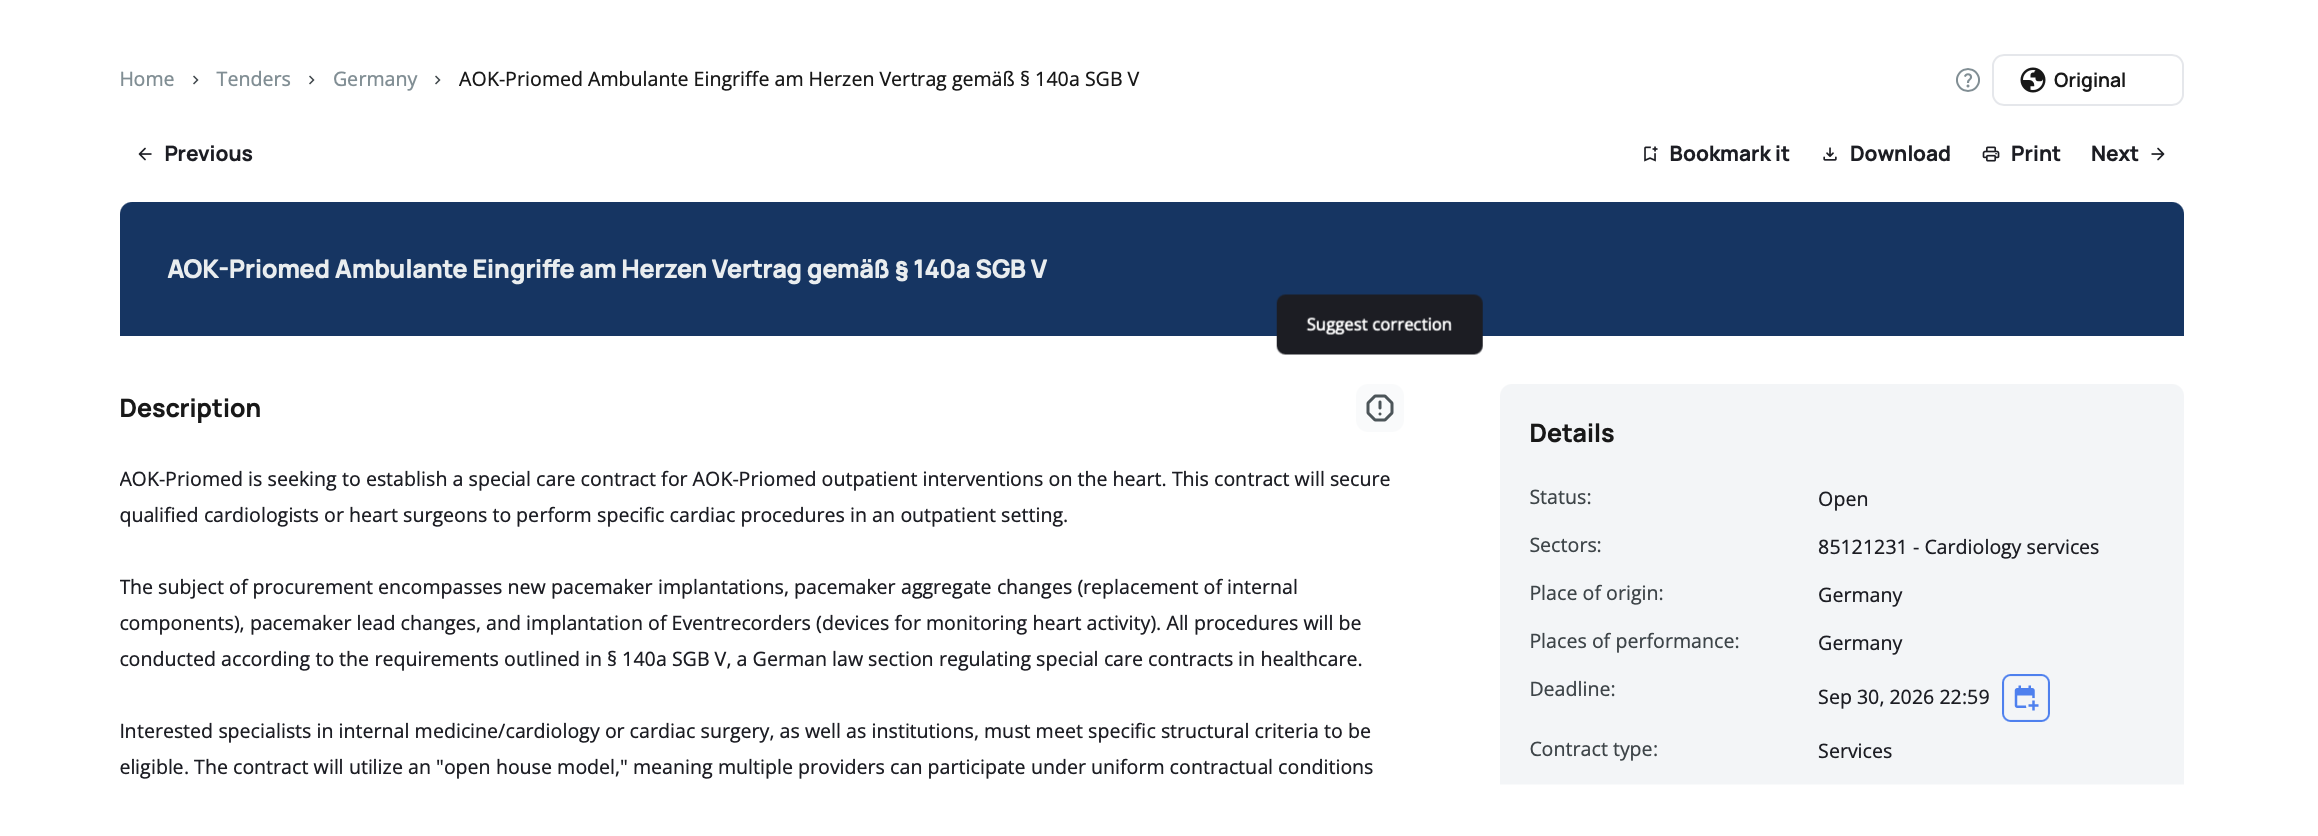The image size is (2318, 836).
Task: Open the Home breadcrumb link
Action: click(147, 79)
